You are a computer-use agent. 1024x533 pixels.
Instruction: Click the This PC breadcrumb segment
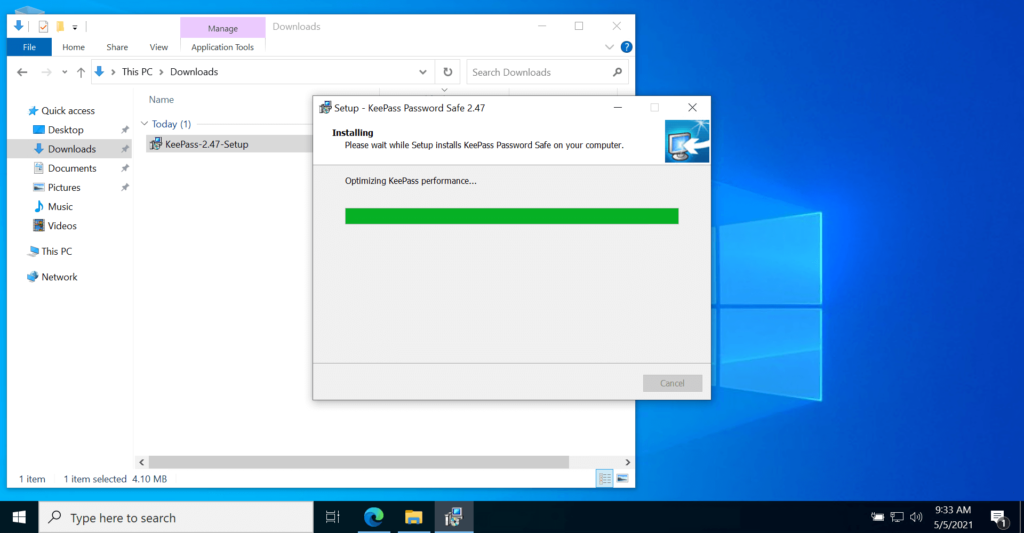click(137, 72)
